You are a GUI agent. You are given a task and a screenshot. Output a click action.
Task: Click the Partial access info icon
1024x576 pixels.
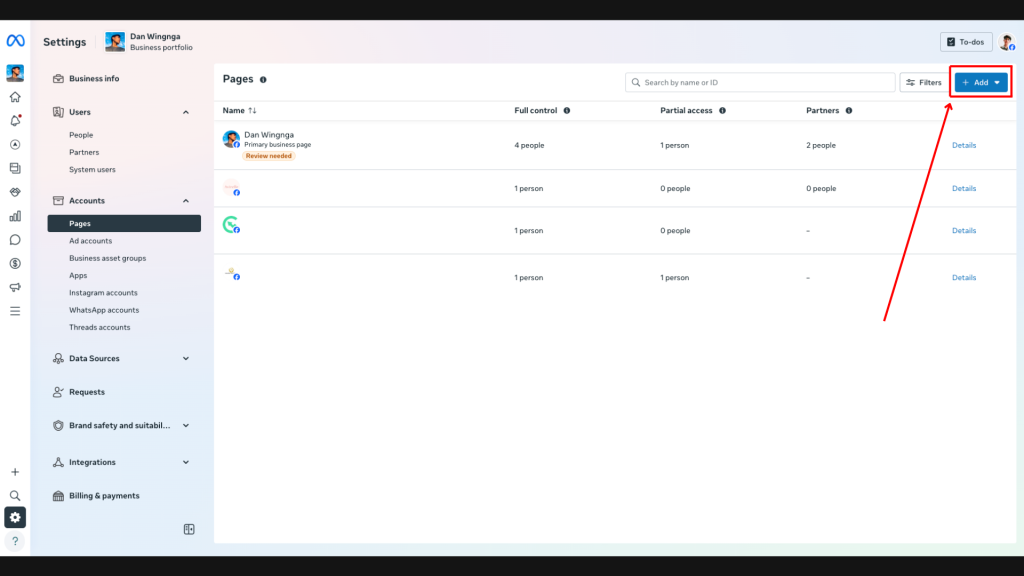click(x=722, y=110)
